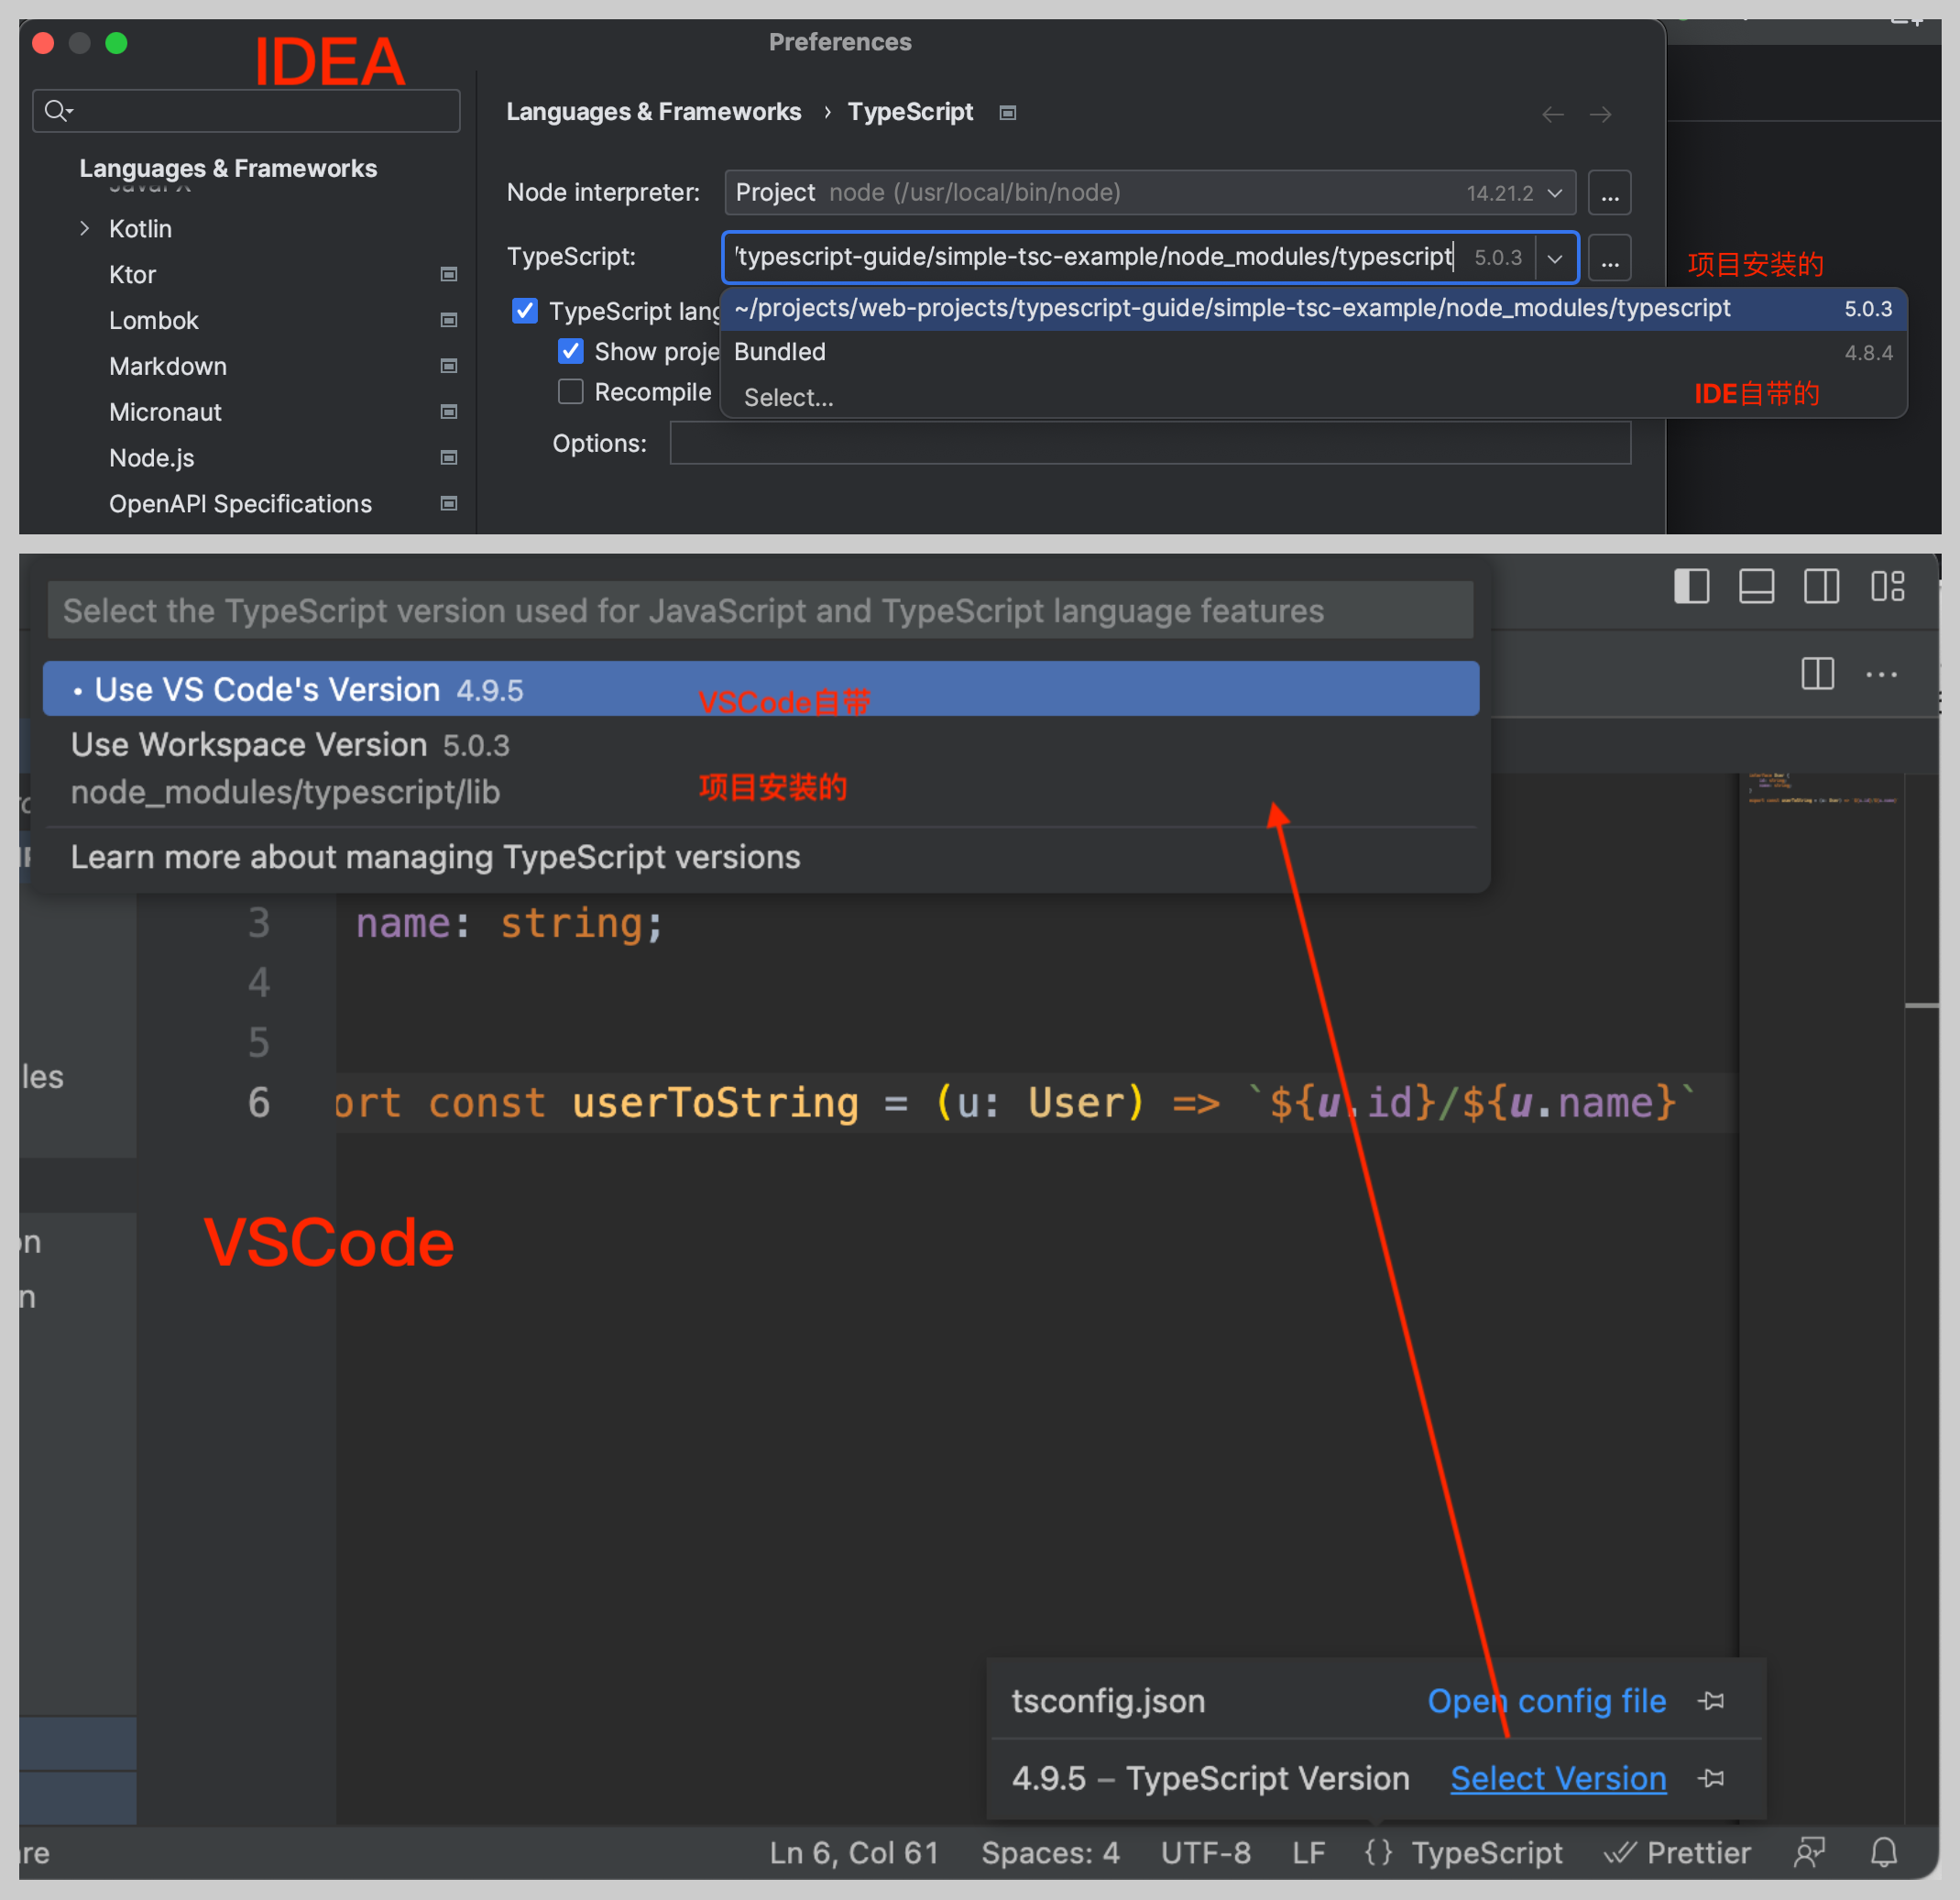Enable the Recompile checkbox
The image size is (1960, 1900).
571,391
